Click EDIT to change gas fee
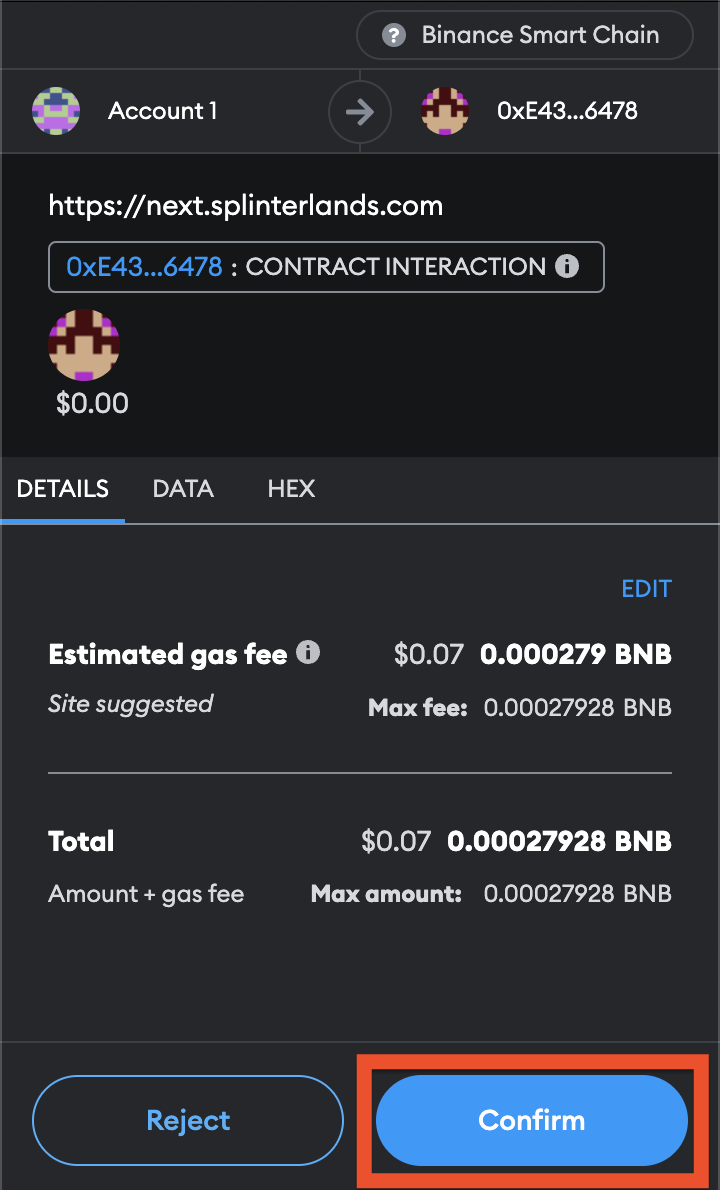720x1190 pixels. coord(646,589)
